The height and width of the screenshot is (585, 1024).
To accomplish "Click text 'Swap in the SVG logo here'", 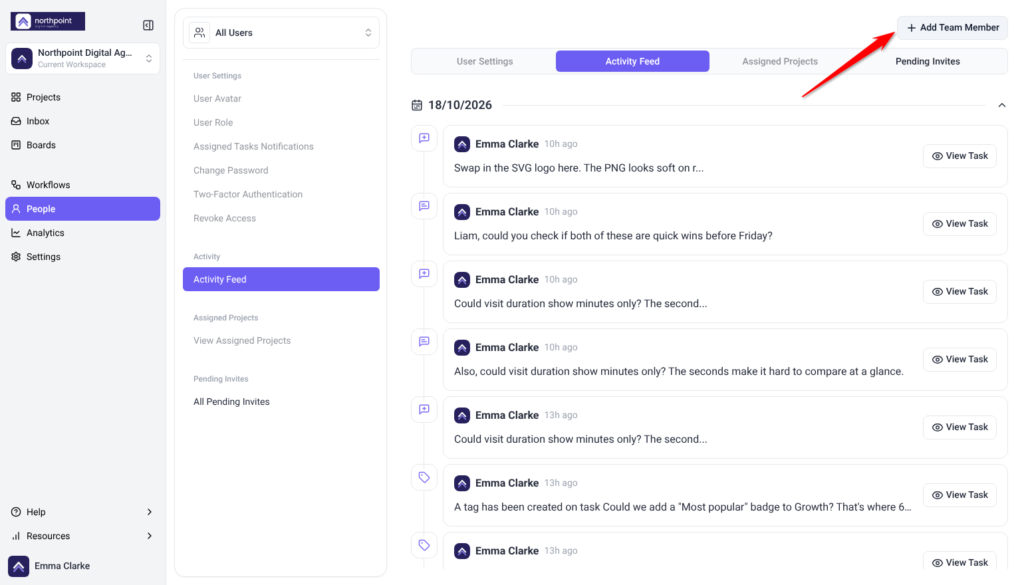I will click(517, 168).
